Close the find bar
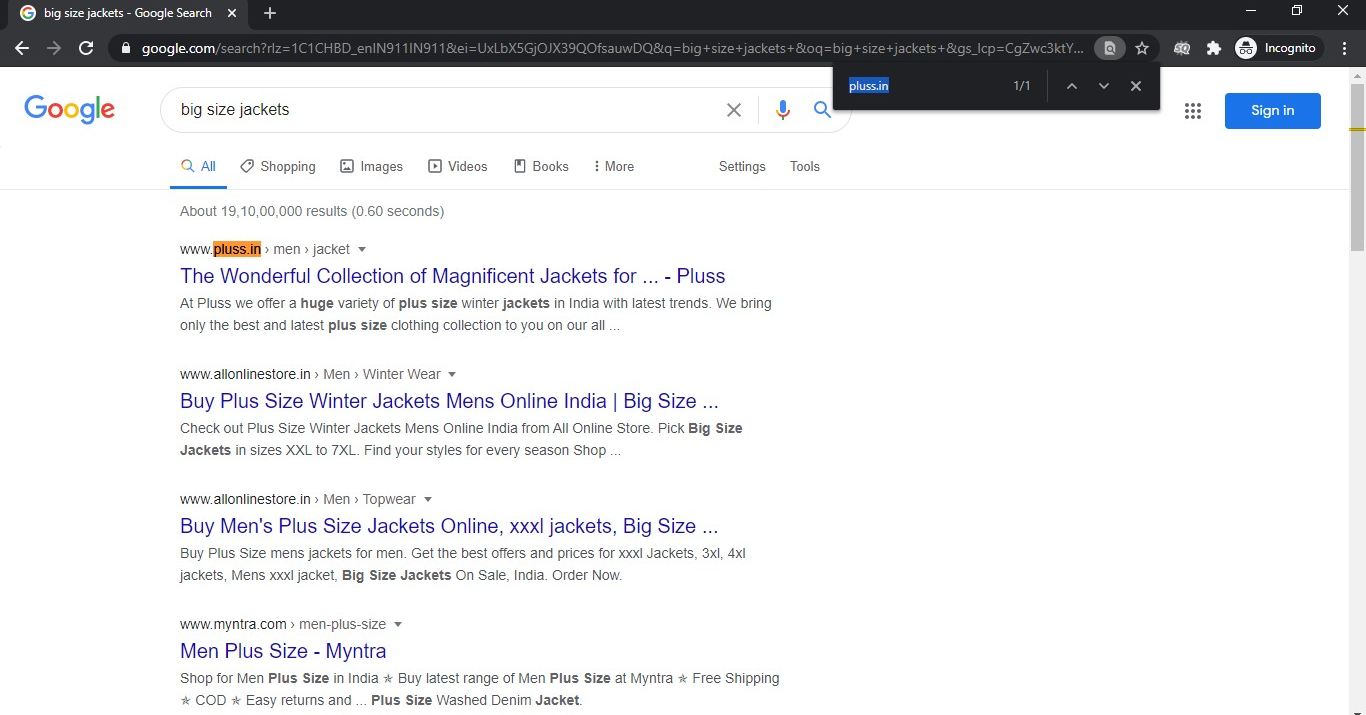This screenshot has height=715, width=1366. pos(1136,86)
